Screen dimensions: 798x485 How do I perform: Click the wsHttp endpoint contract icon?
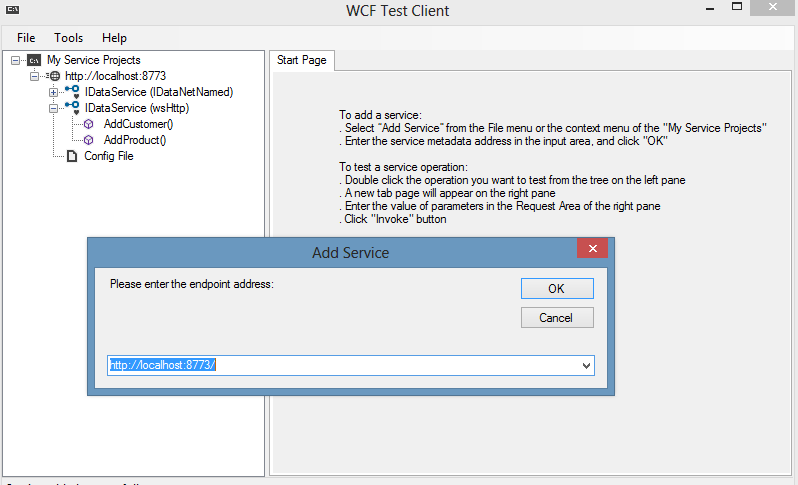[72, 107]
